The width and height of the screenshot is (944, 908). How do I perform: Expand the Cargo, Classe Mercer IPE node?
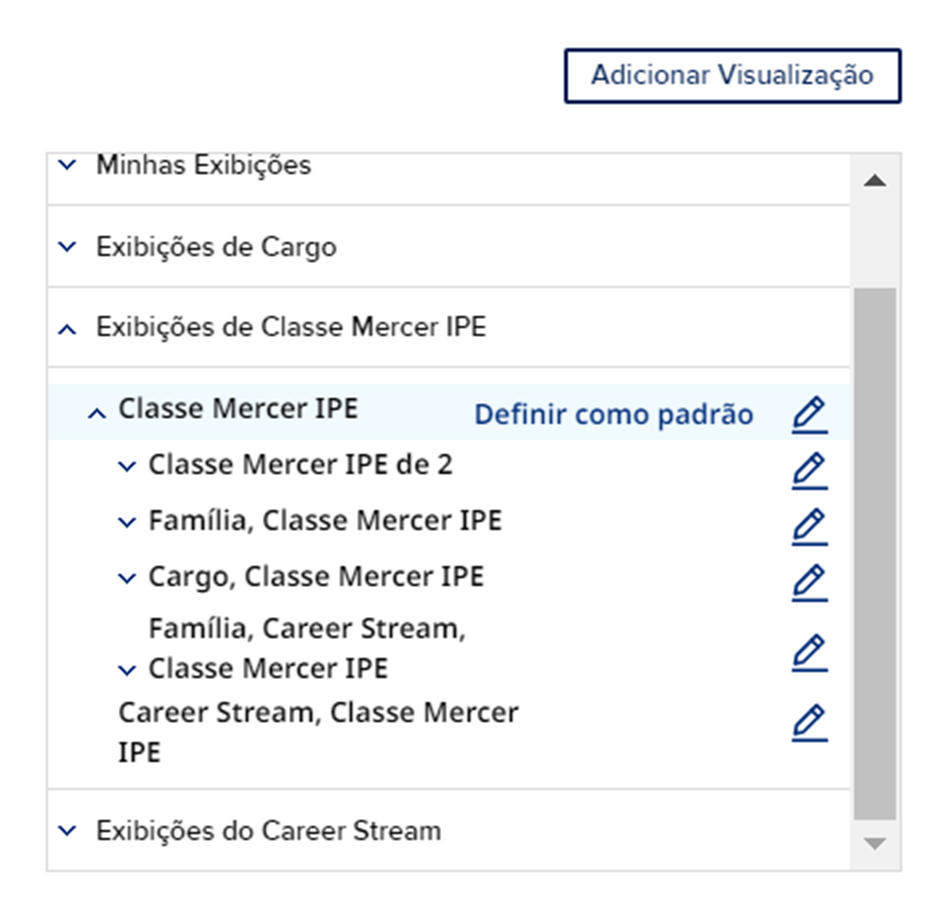(127, 578)
